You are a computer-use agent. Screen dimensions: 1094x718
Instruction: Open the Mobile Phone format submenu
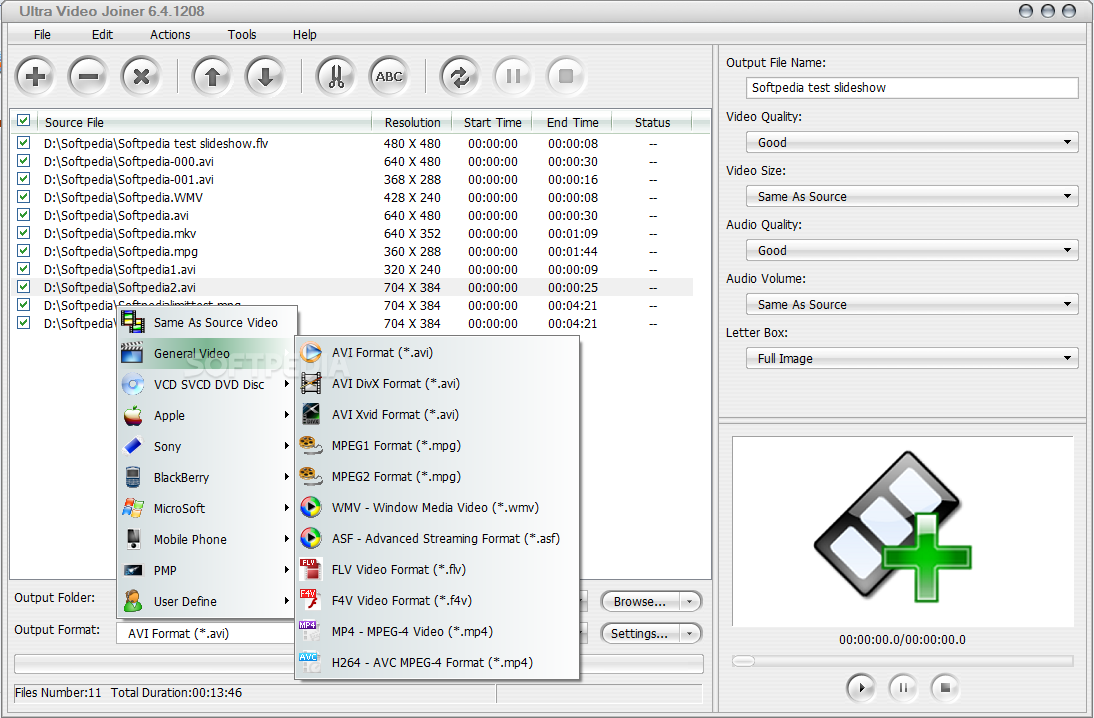pyautogui.click(x=207, y=539)
